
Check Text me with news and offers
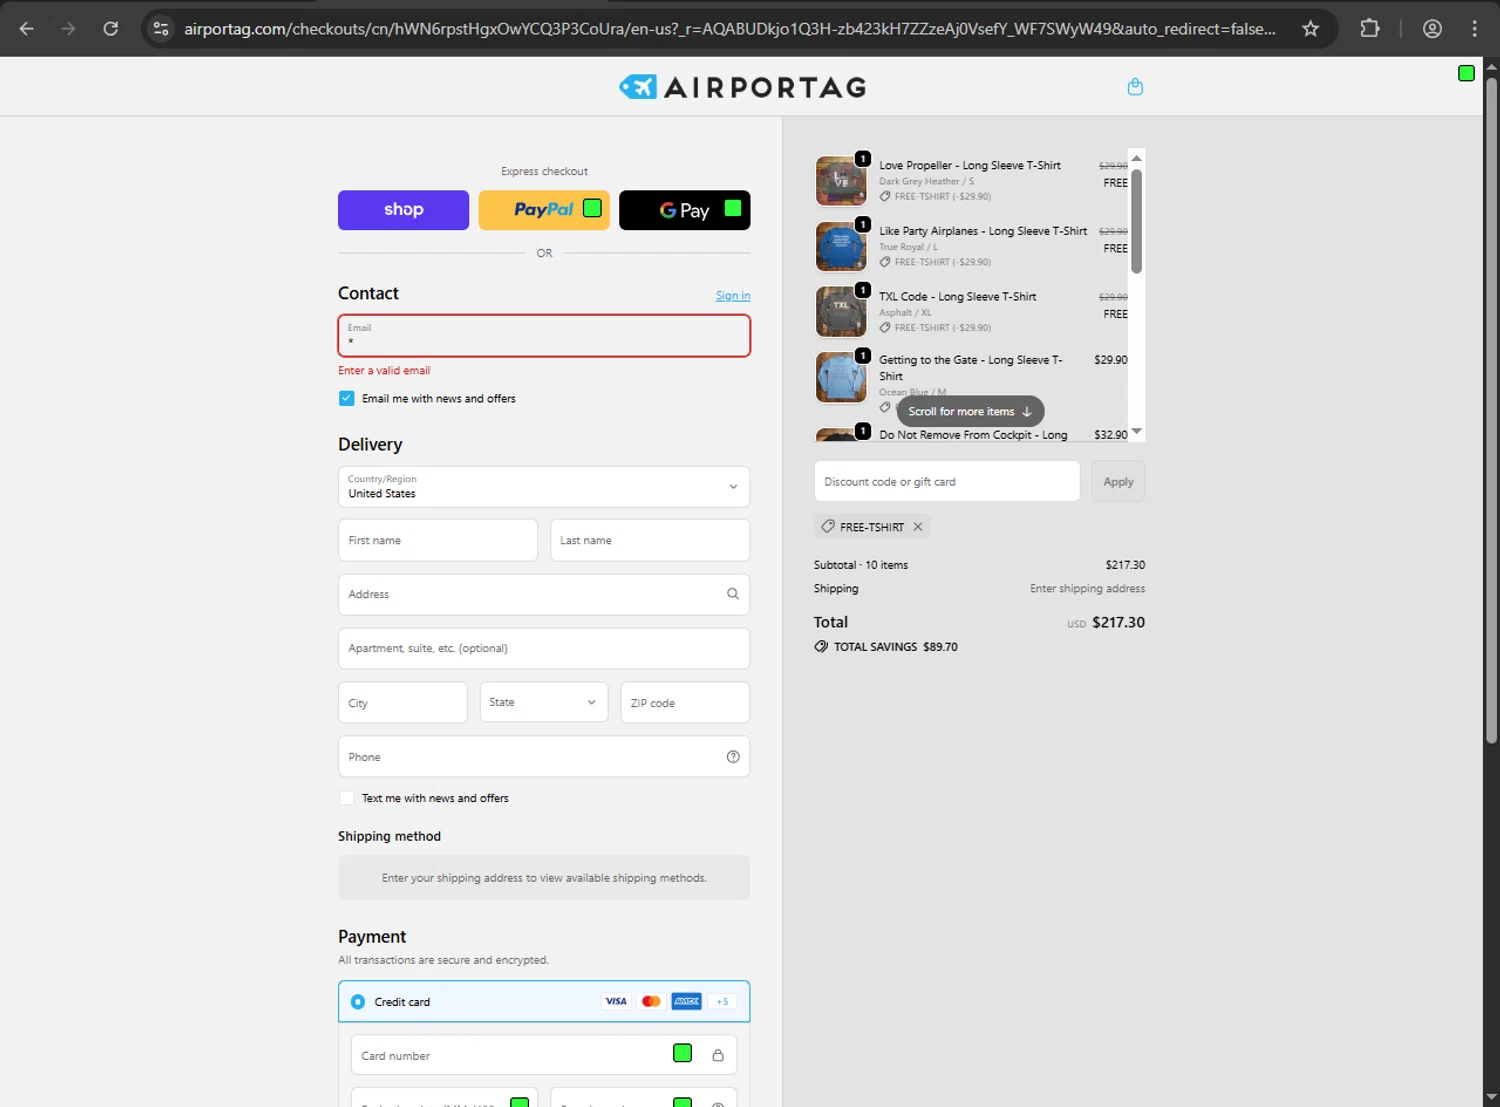[x=346, y=798]
